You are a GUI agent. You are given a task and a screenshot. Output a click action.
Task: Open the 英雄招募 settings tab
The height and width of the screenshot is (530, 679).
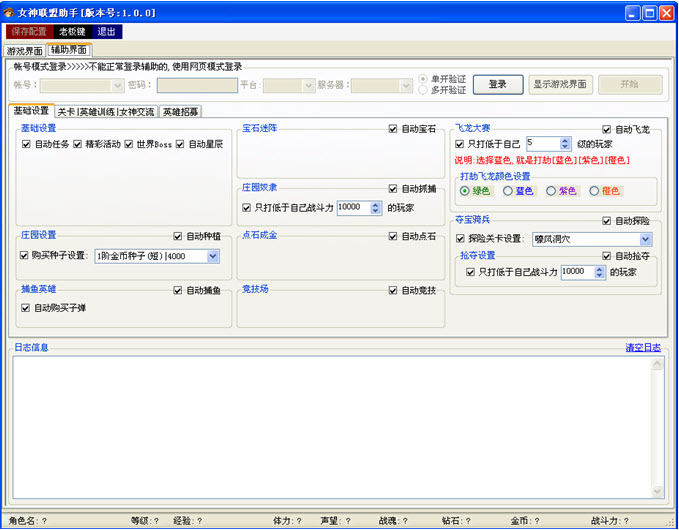point(181,112)
